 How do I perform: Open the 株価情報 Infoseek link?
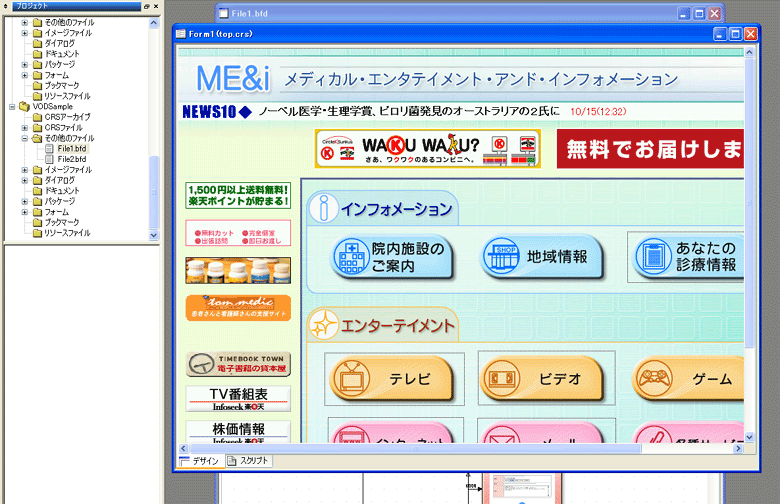tap(238, 432)
